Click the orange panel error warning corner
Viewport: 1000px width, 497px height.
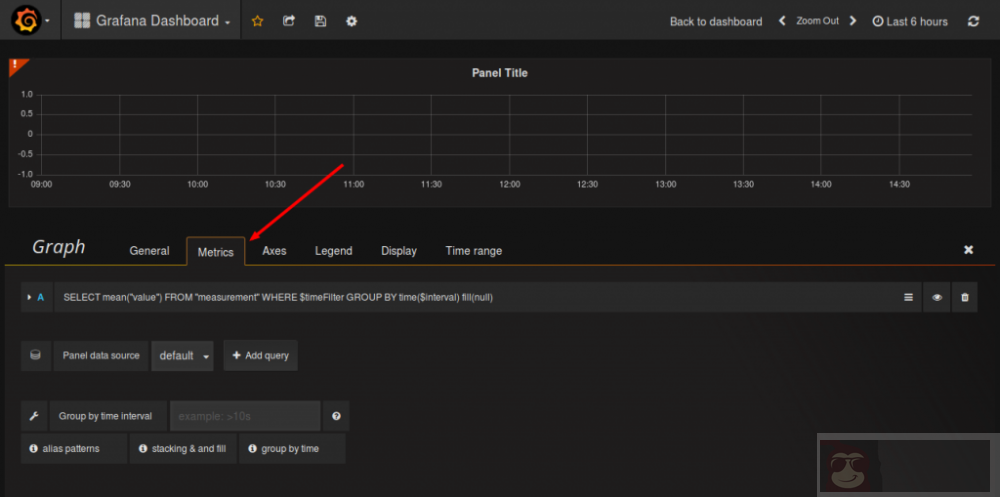point(17,65)
